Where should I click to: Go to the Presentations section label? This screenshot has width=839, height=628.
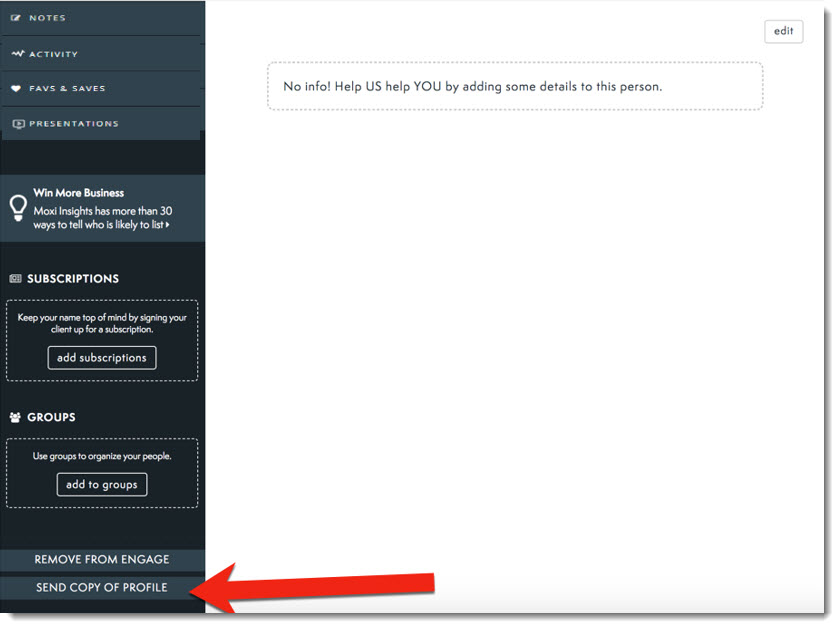click(x=74, y=124)
